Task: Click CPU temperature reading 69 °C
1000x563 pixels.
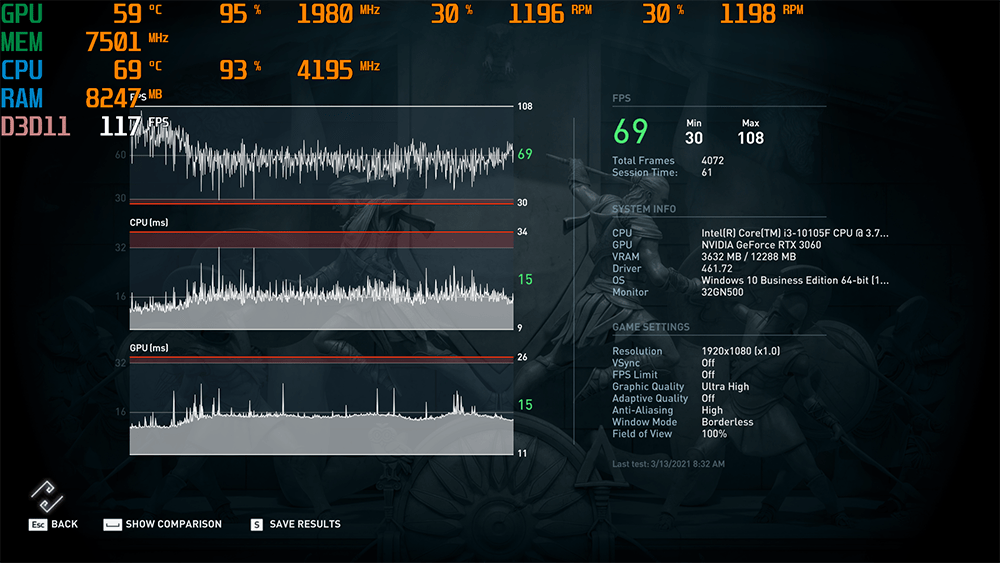Action: tap(137, 69)
